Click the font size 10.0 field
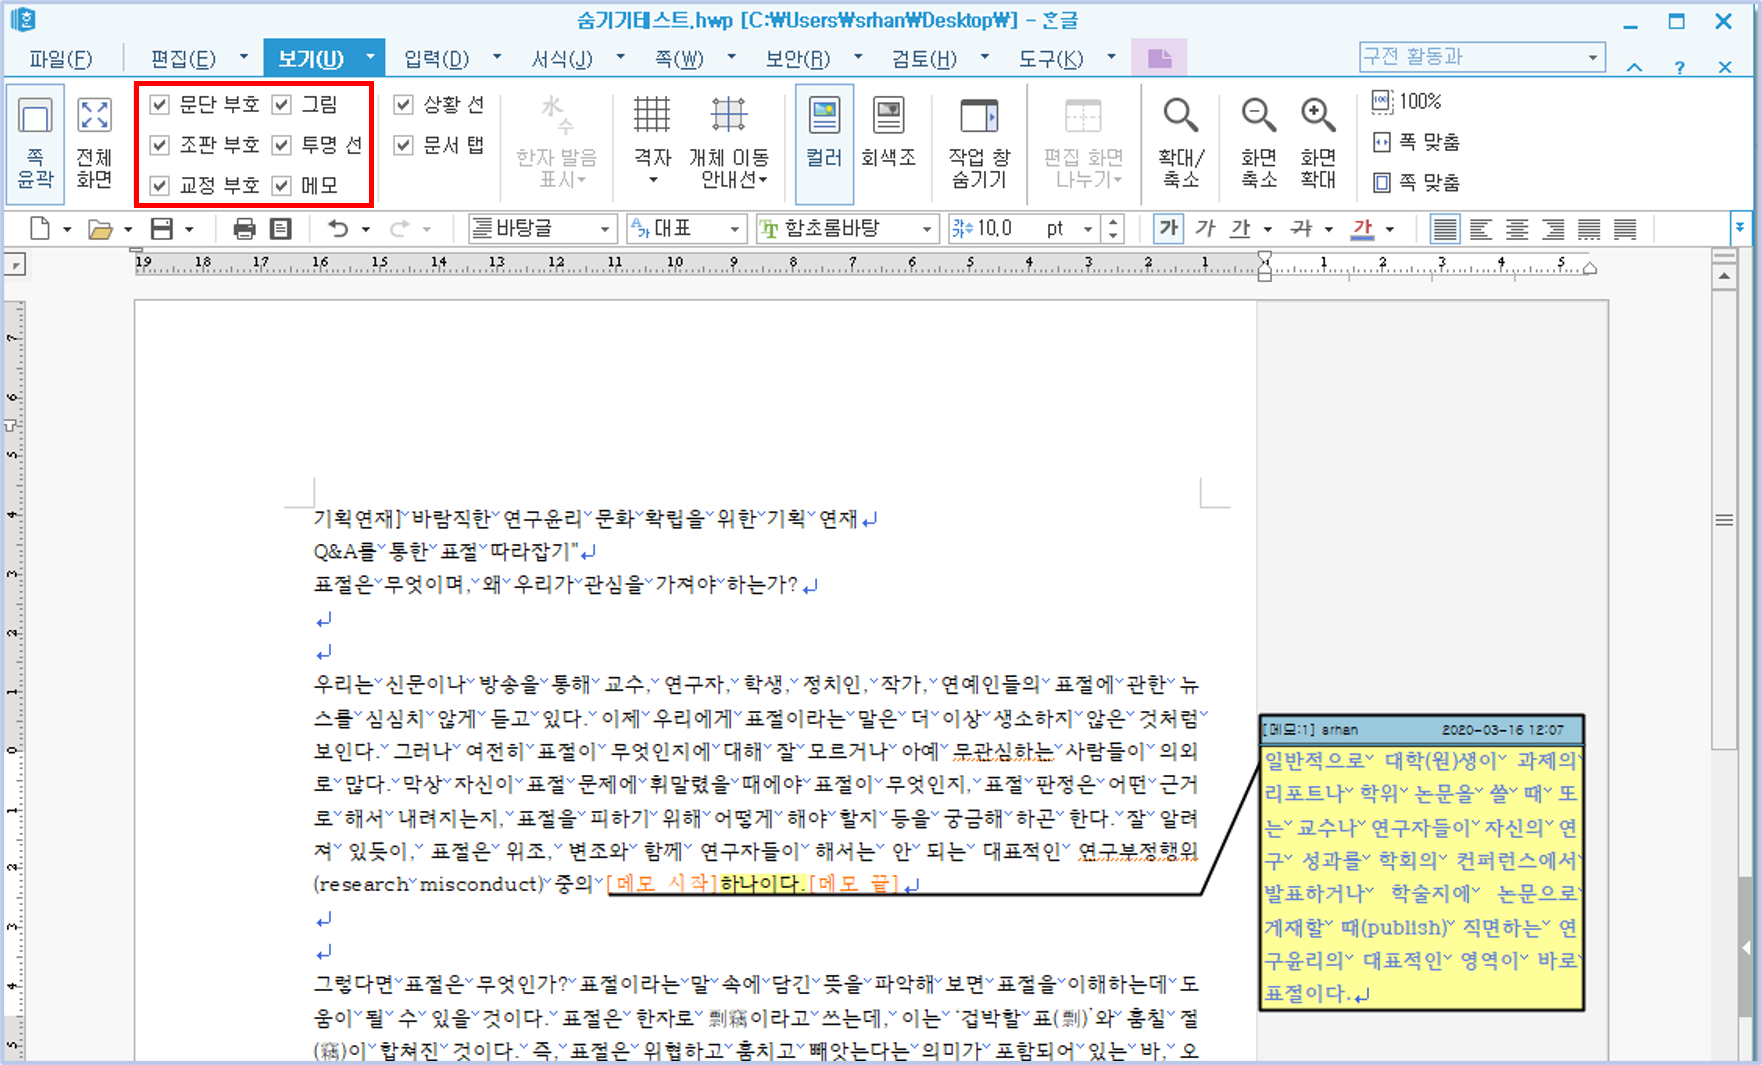This screenshot has width=1762, height=1065. [1012, 229]
